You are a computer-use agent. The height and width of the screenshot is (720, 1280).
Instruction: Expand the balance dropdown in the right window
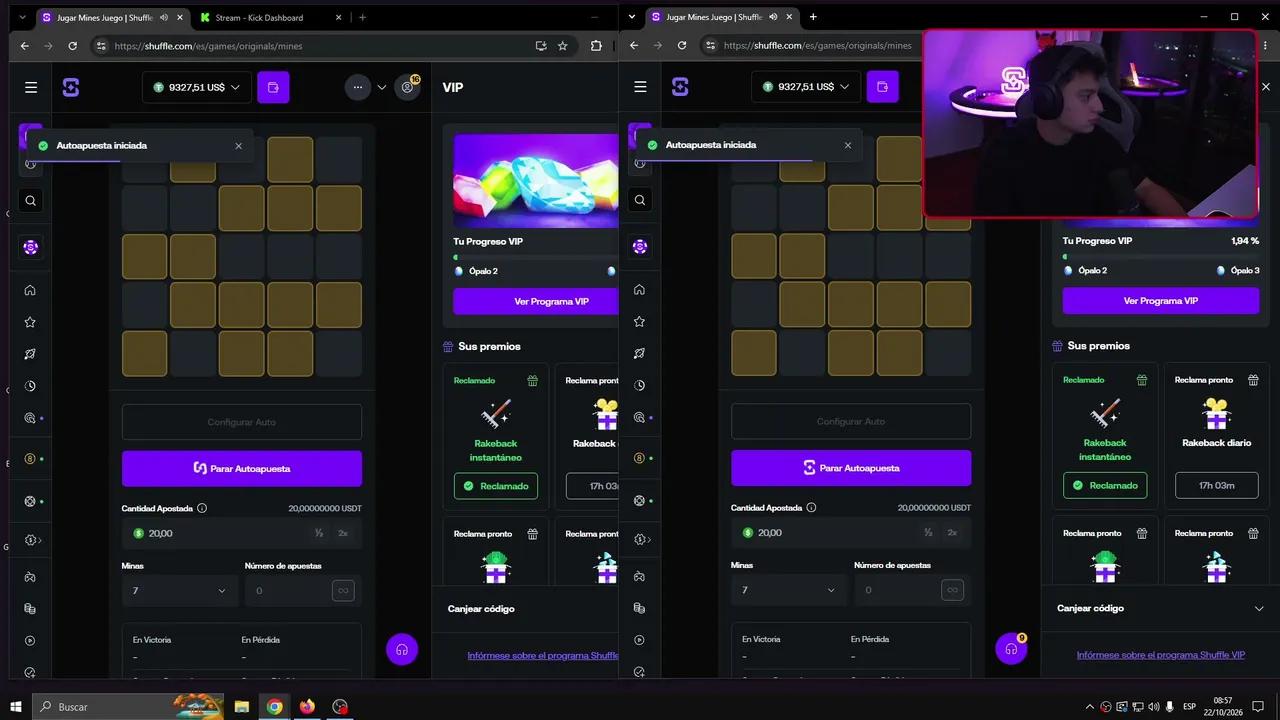(804, 87)
